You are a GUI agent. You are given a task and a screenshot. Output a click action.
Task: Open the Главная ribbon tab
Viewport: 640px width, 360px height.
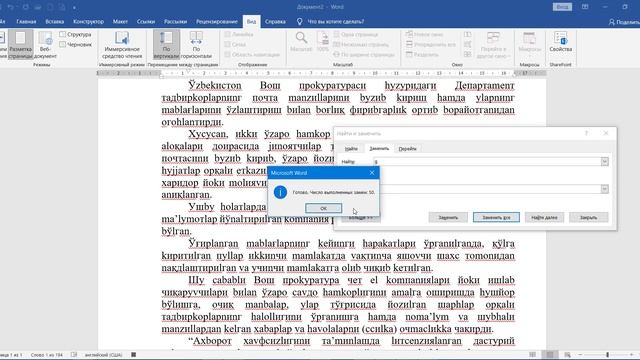26,22
